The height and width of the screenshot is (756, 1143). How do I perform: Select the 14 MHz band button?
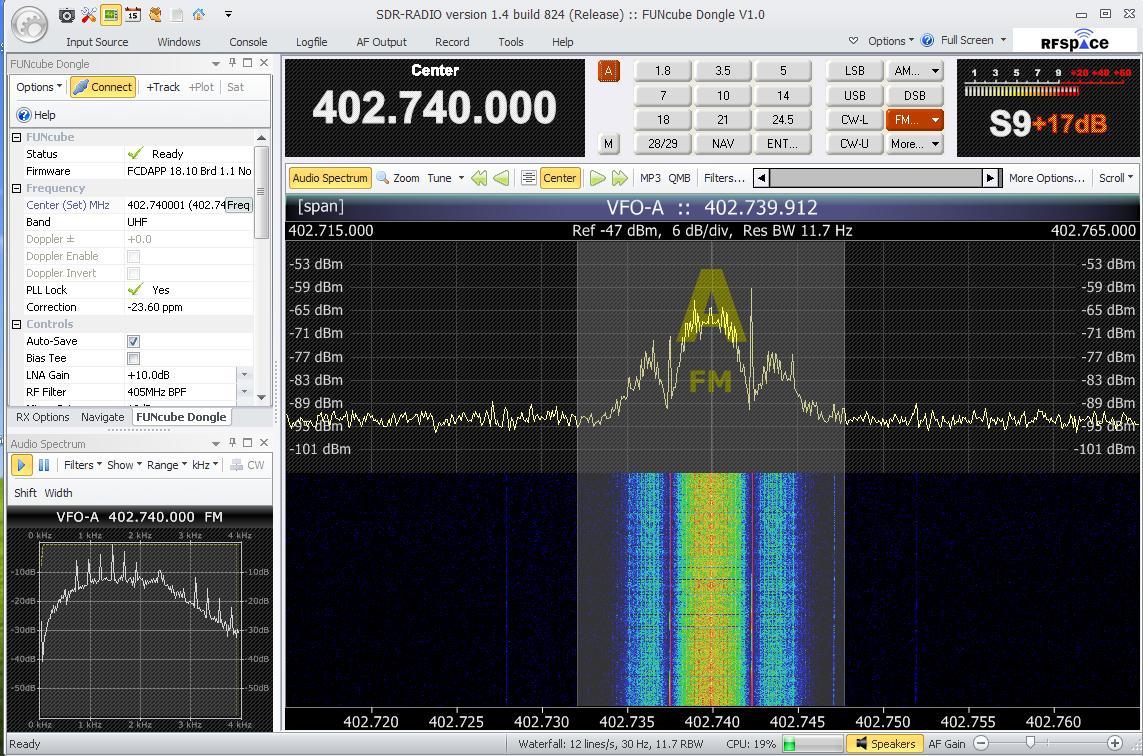(782, 96)
